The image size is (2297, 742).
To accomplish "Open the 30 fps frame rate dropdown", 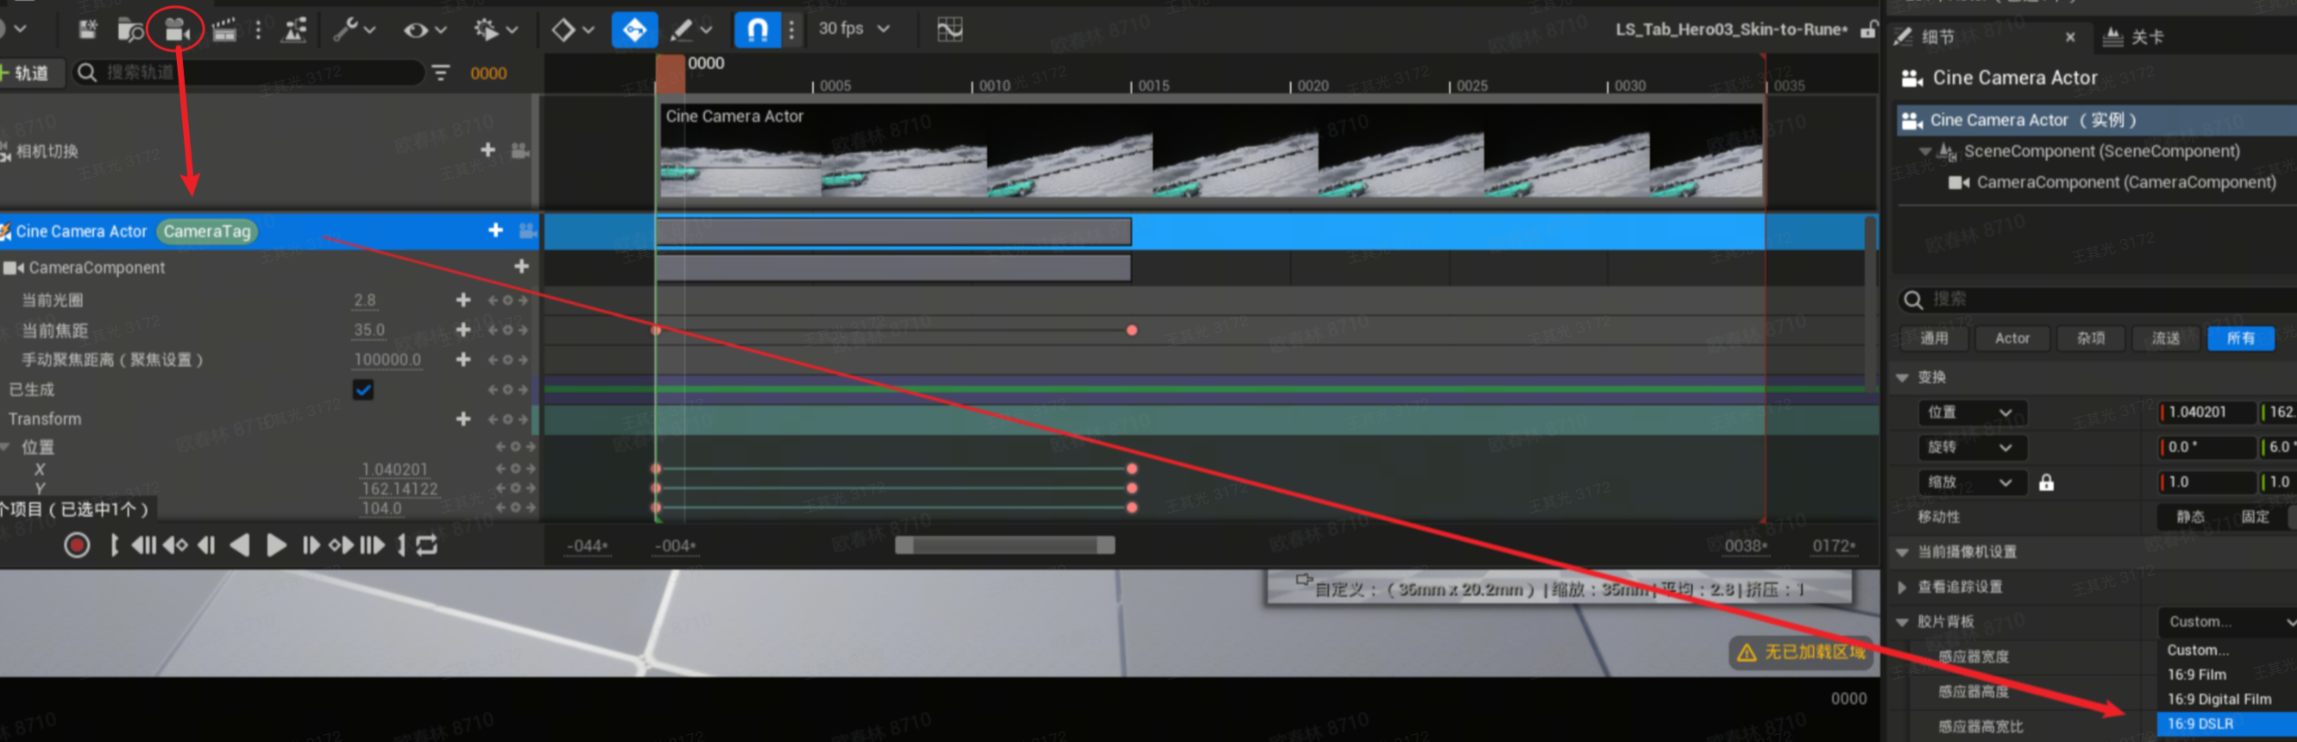I will [853, 29].
